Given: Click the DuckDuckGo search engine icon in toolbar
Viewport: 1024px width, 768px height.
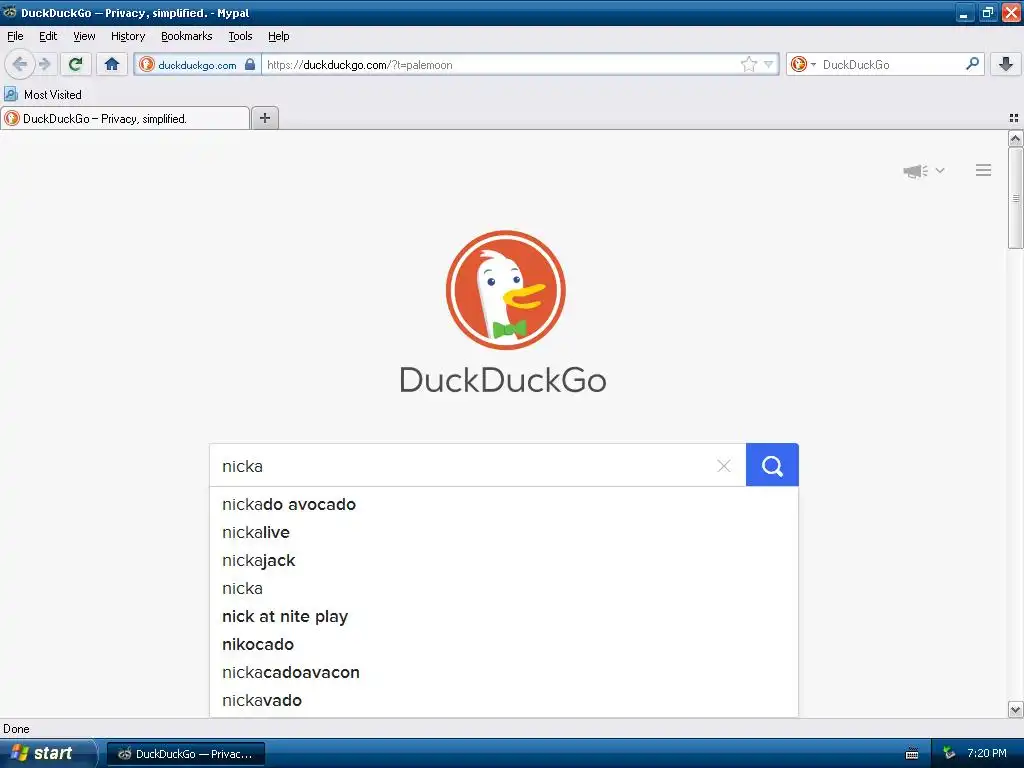Looking at the screenshot, I should (798, 64).
